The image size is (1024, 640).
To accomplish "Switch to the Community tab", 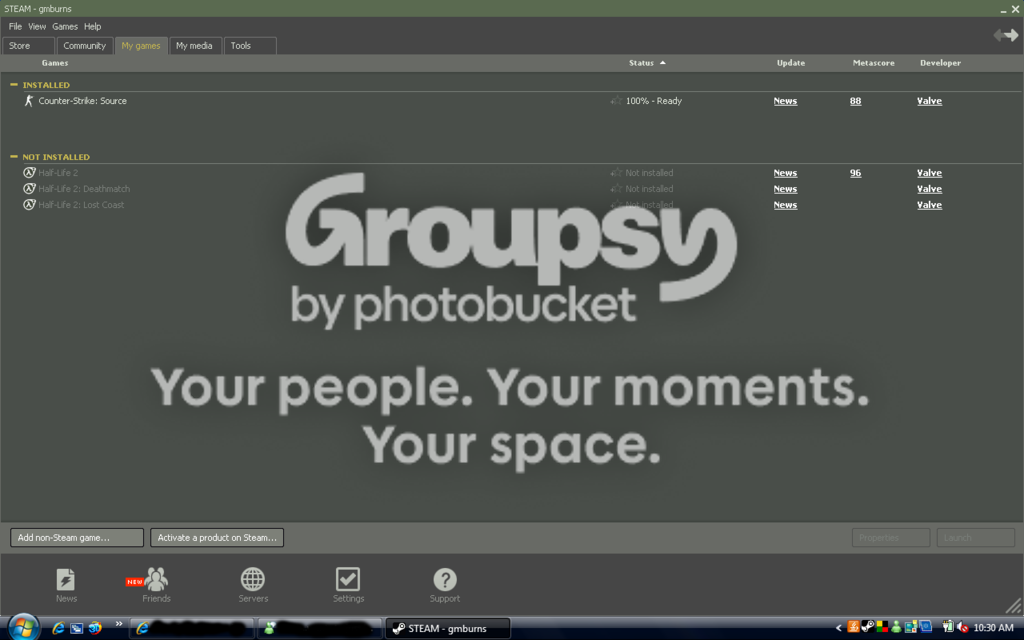I will click(x=84, y=46).
